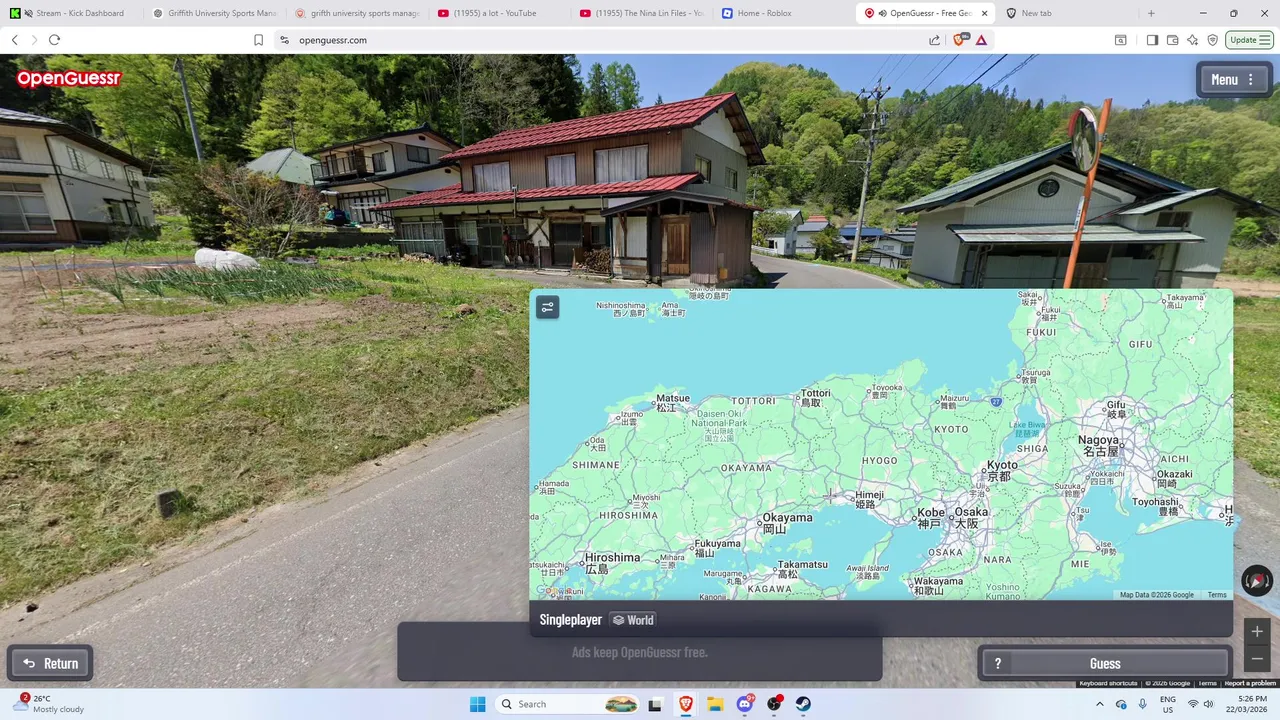Click Nagoya on the guess map

tap(1099, 445)
